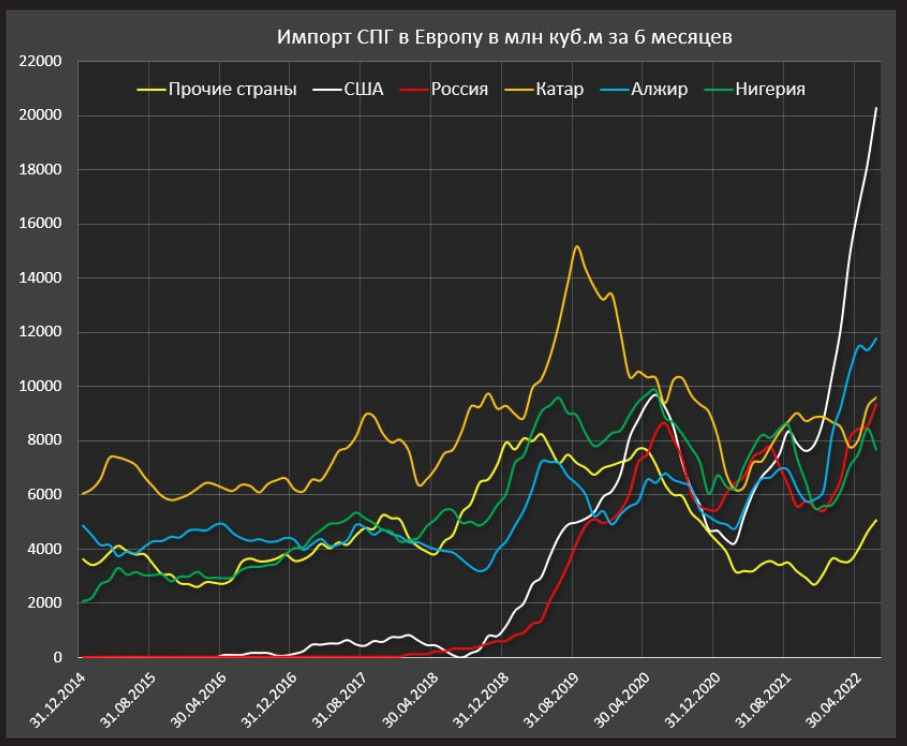Select the 'США' legend label
The image size is (907, 746).
pyautogui.click(x=364, y=89)
